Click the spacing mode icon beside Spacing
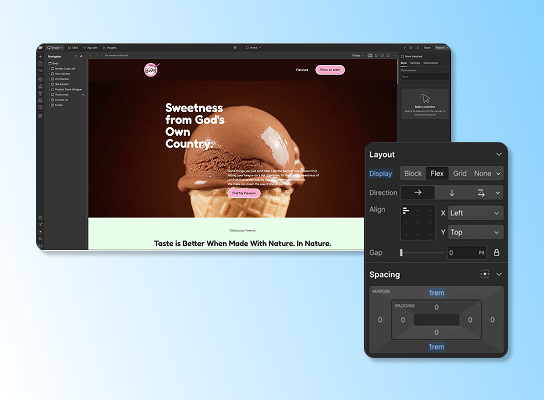544x400 pixels. coord(485,274)
